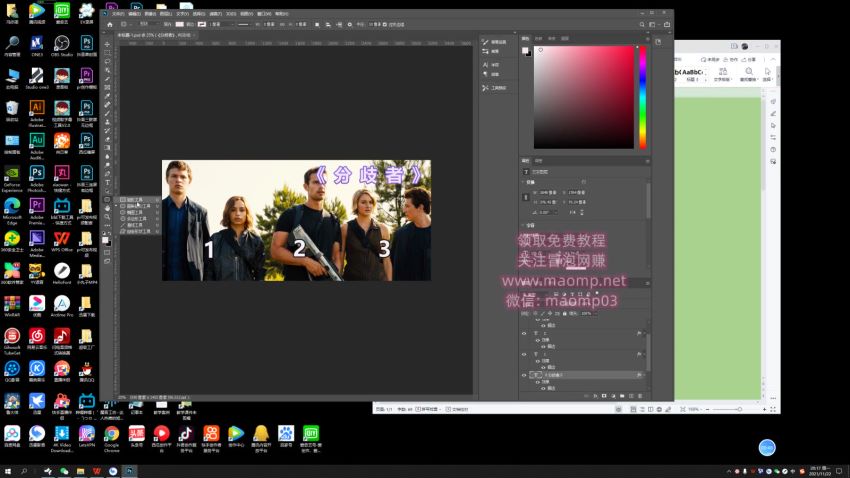Open the Brush Settings collapsed panel icon

click(485, 42)
